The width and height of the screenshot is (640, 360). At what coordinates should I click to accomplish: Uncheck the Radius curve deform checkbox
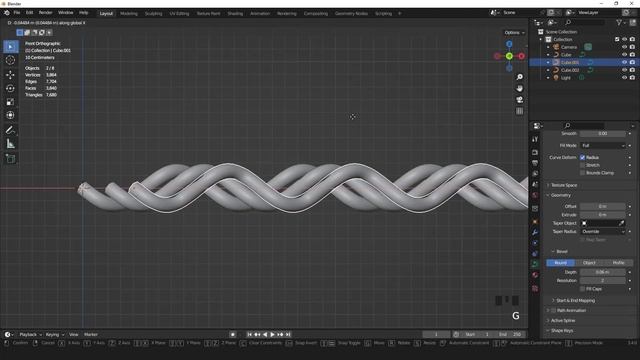pos(582,158)
